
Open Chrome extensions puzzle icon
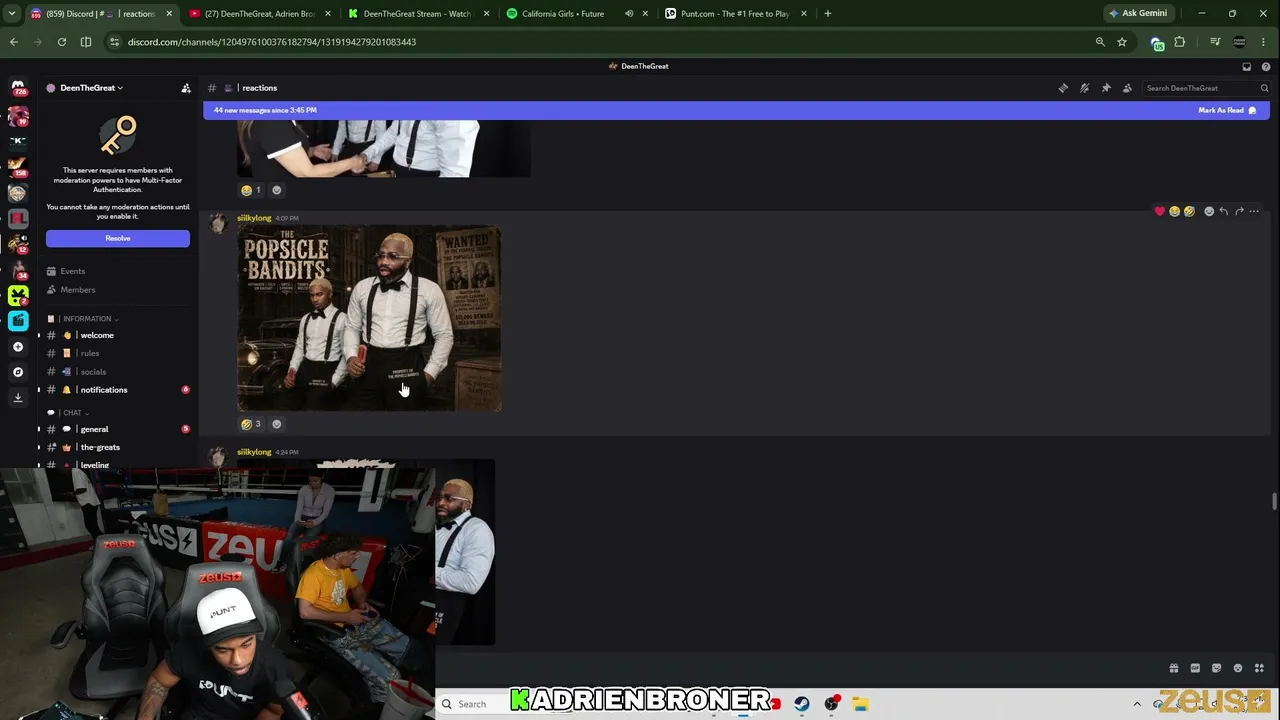coord(1180,42)
